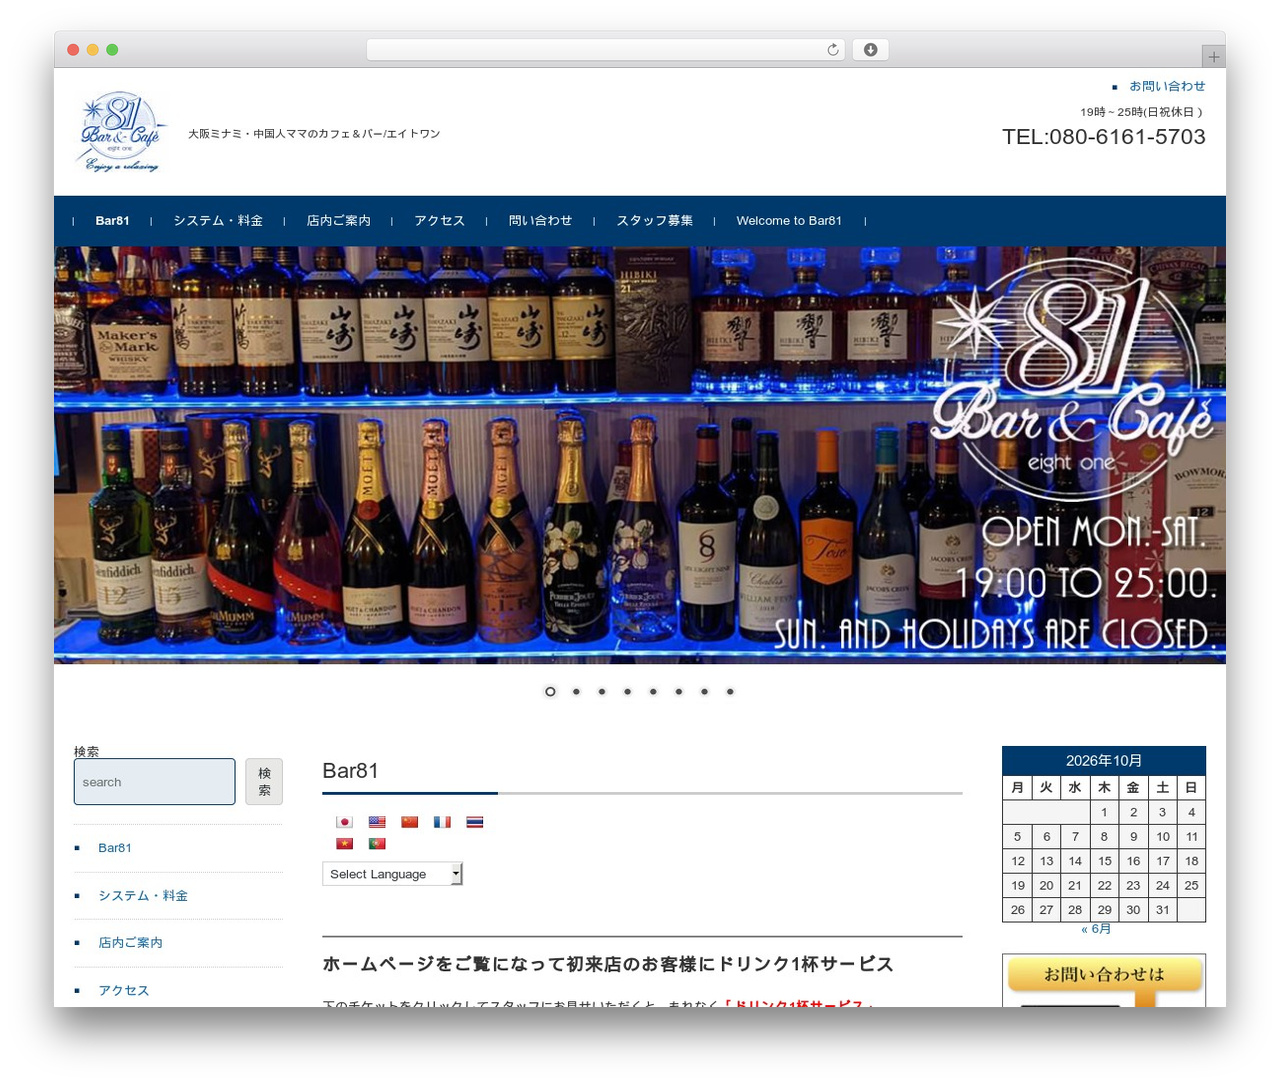Display the seventh slide via its dot

(x=705, y=692)
